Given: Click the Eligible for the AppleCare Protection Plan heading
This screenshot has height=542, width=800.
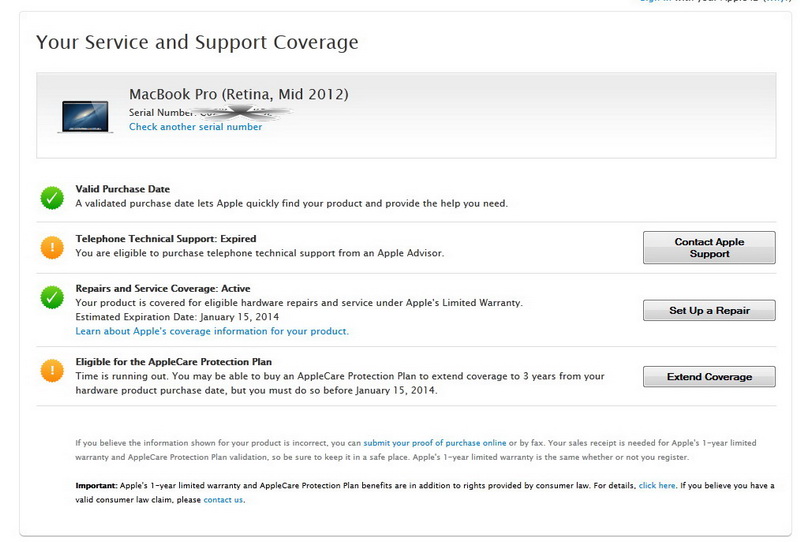Looking at the screenshot, I should point(174,361).
